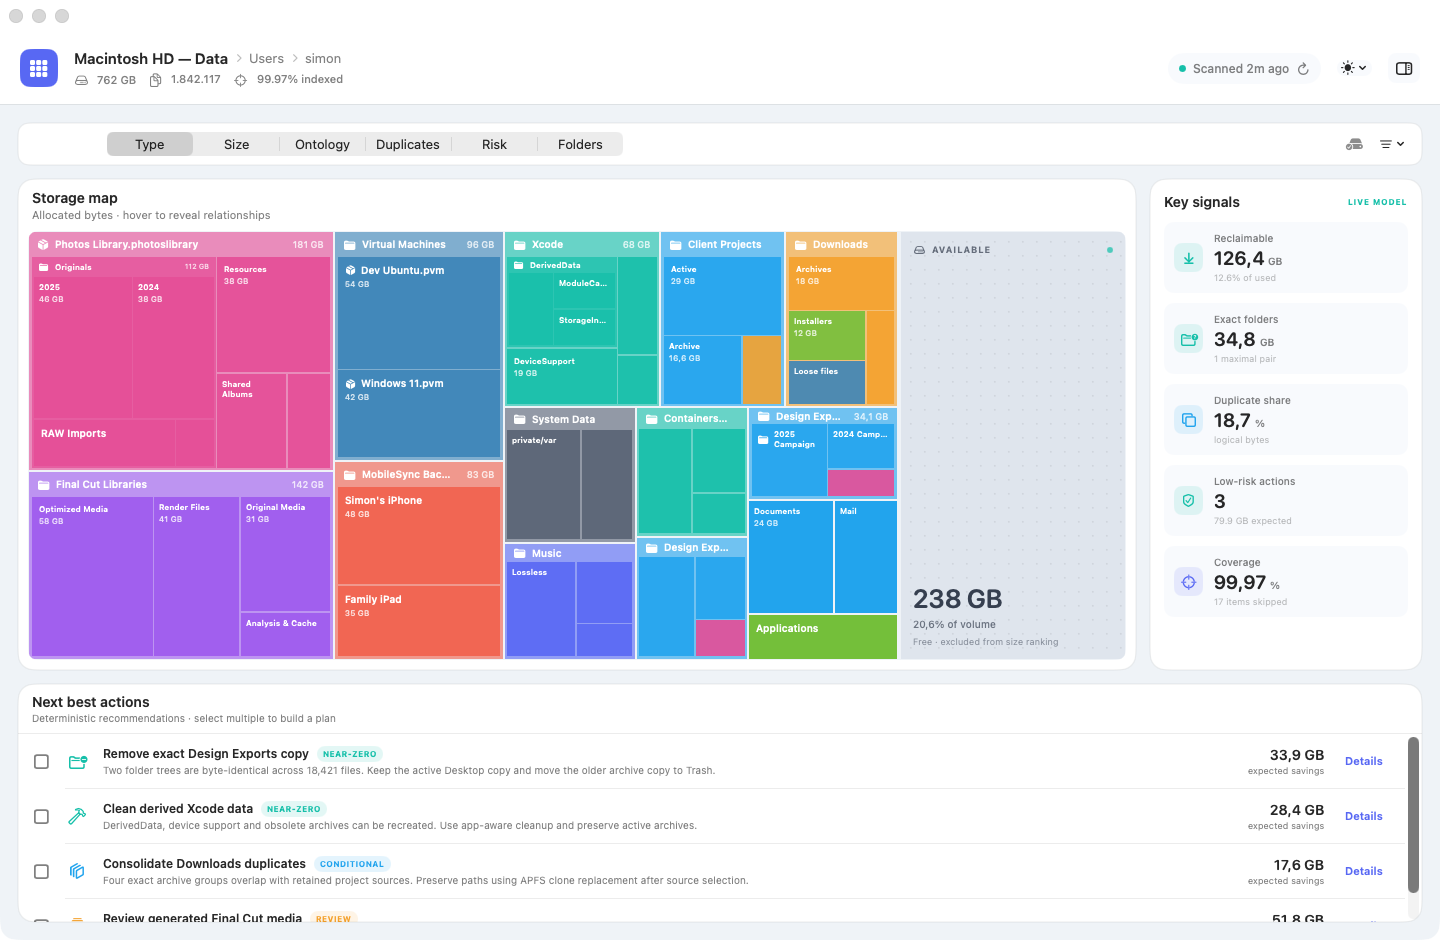This screenshot has height=940, width=1440.
Task: Click the Xcode folder icon
Action: click(520, 245)
